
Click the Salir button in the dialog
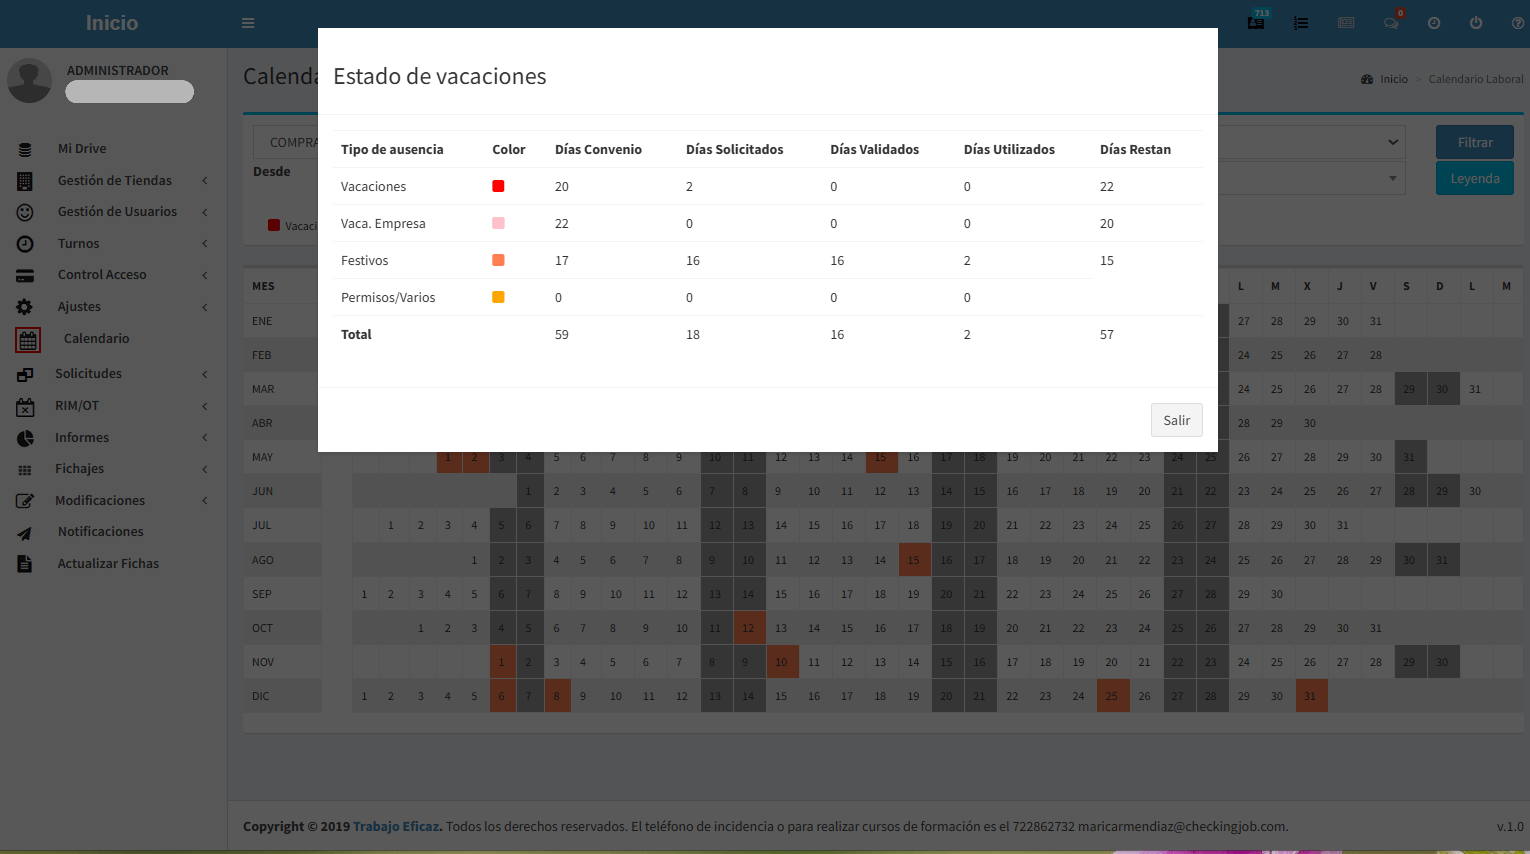pos(1176,420)
